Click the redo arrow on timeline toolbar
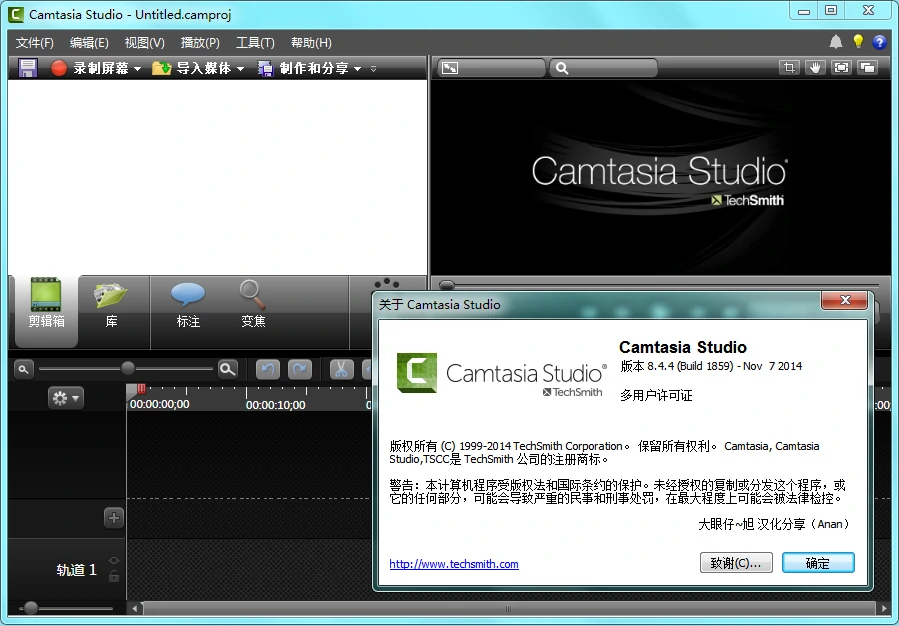This screenshot has width=899, height=626. click(x=299, y=369)
